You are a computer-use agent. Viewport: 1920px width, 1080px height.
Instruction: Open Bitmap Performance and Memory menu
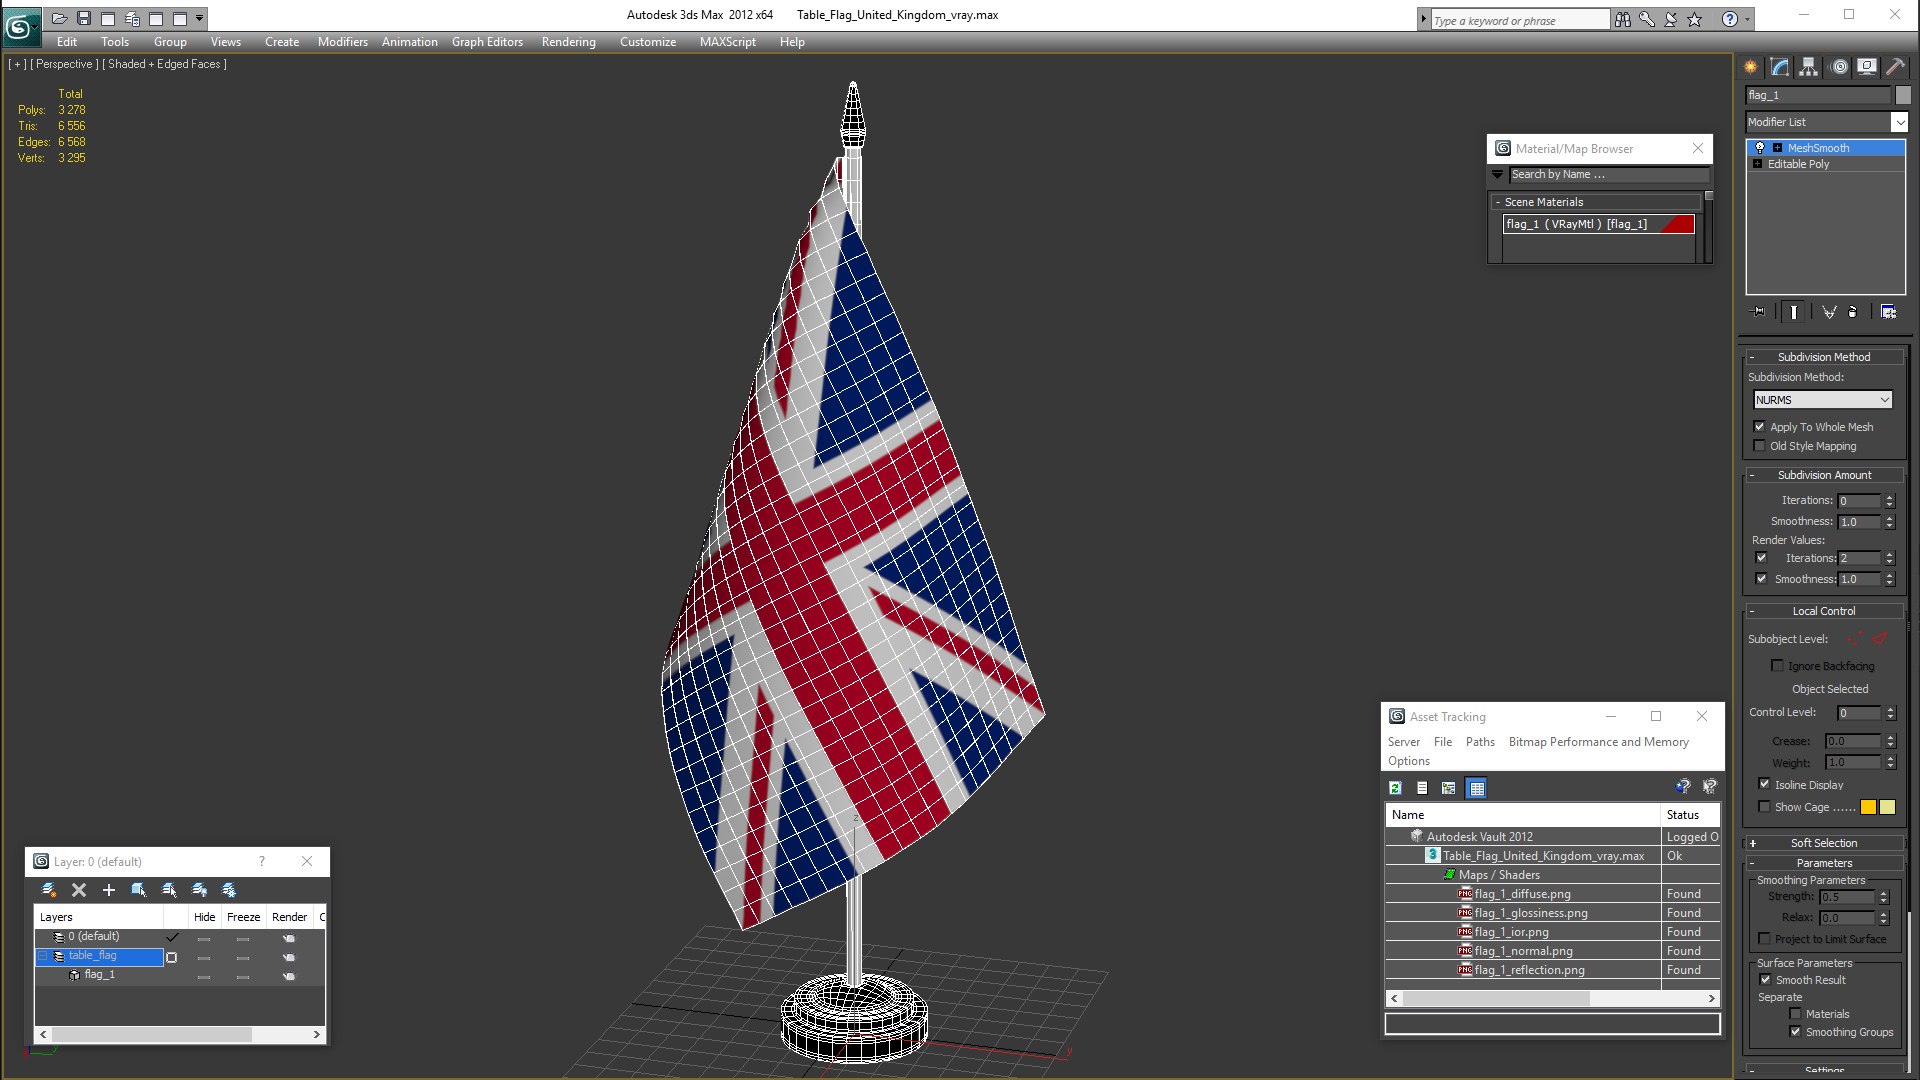pyautogui.click(x=1598, y=742)
